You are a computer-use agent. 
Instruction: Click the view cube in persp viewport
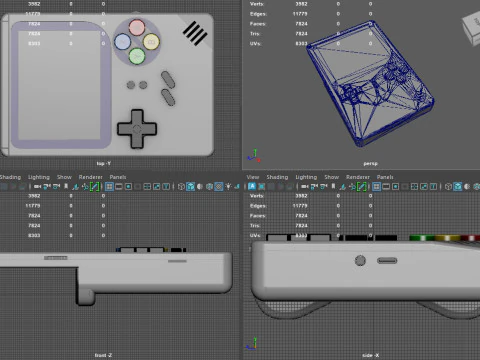471,29
